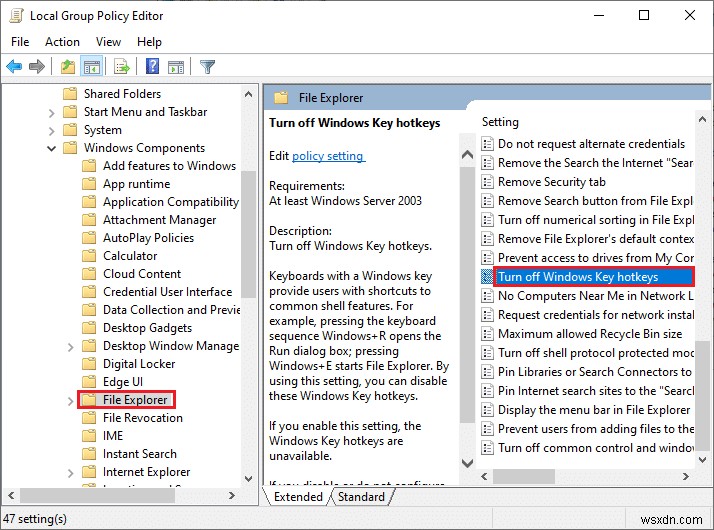Click tree pane scroll up arrow
Image resolution: width=714 pixels, height=530 pixels.
pyautogui.click(x=249, y=94)
